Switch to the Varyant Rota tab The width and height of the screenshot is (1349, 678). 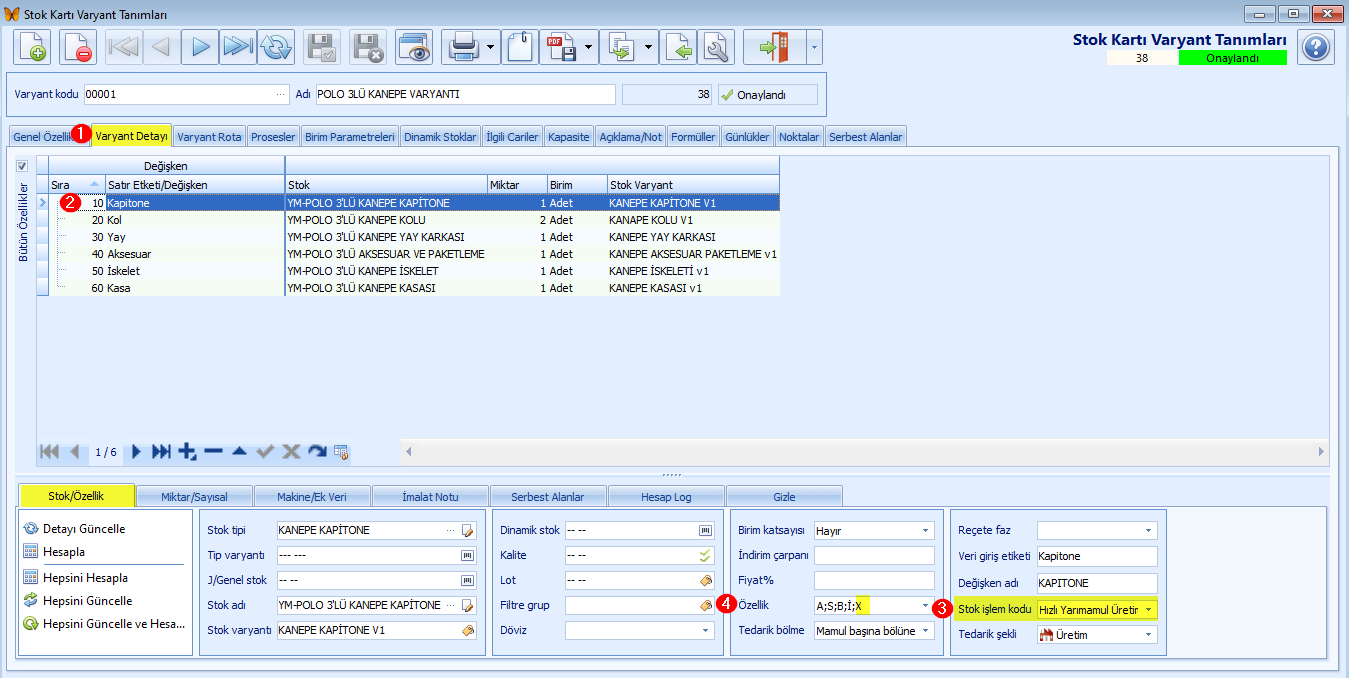(209, 137)
